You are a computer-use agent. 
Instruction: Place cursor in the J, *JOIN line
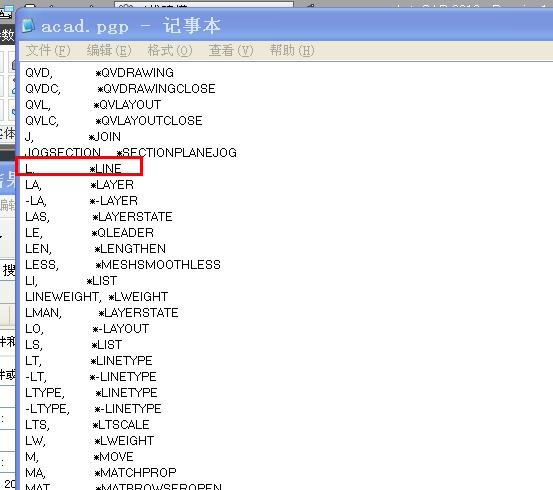(x=73, y=137)
